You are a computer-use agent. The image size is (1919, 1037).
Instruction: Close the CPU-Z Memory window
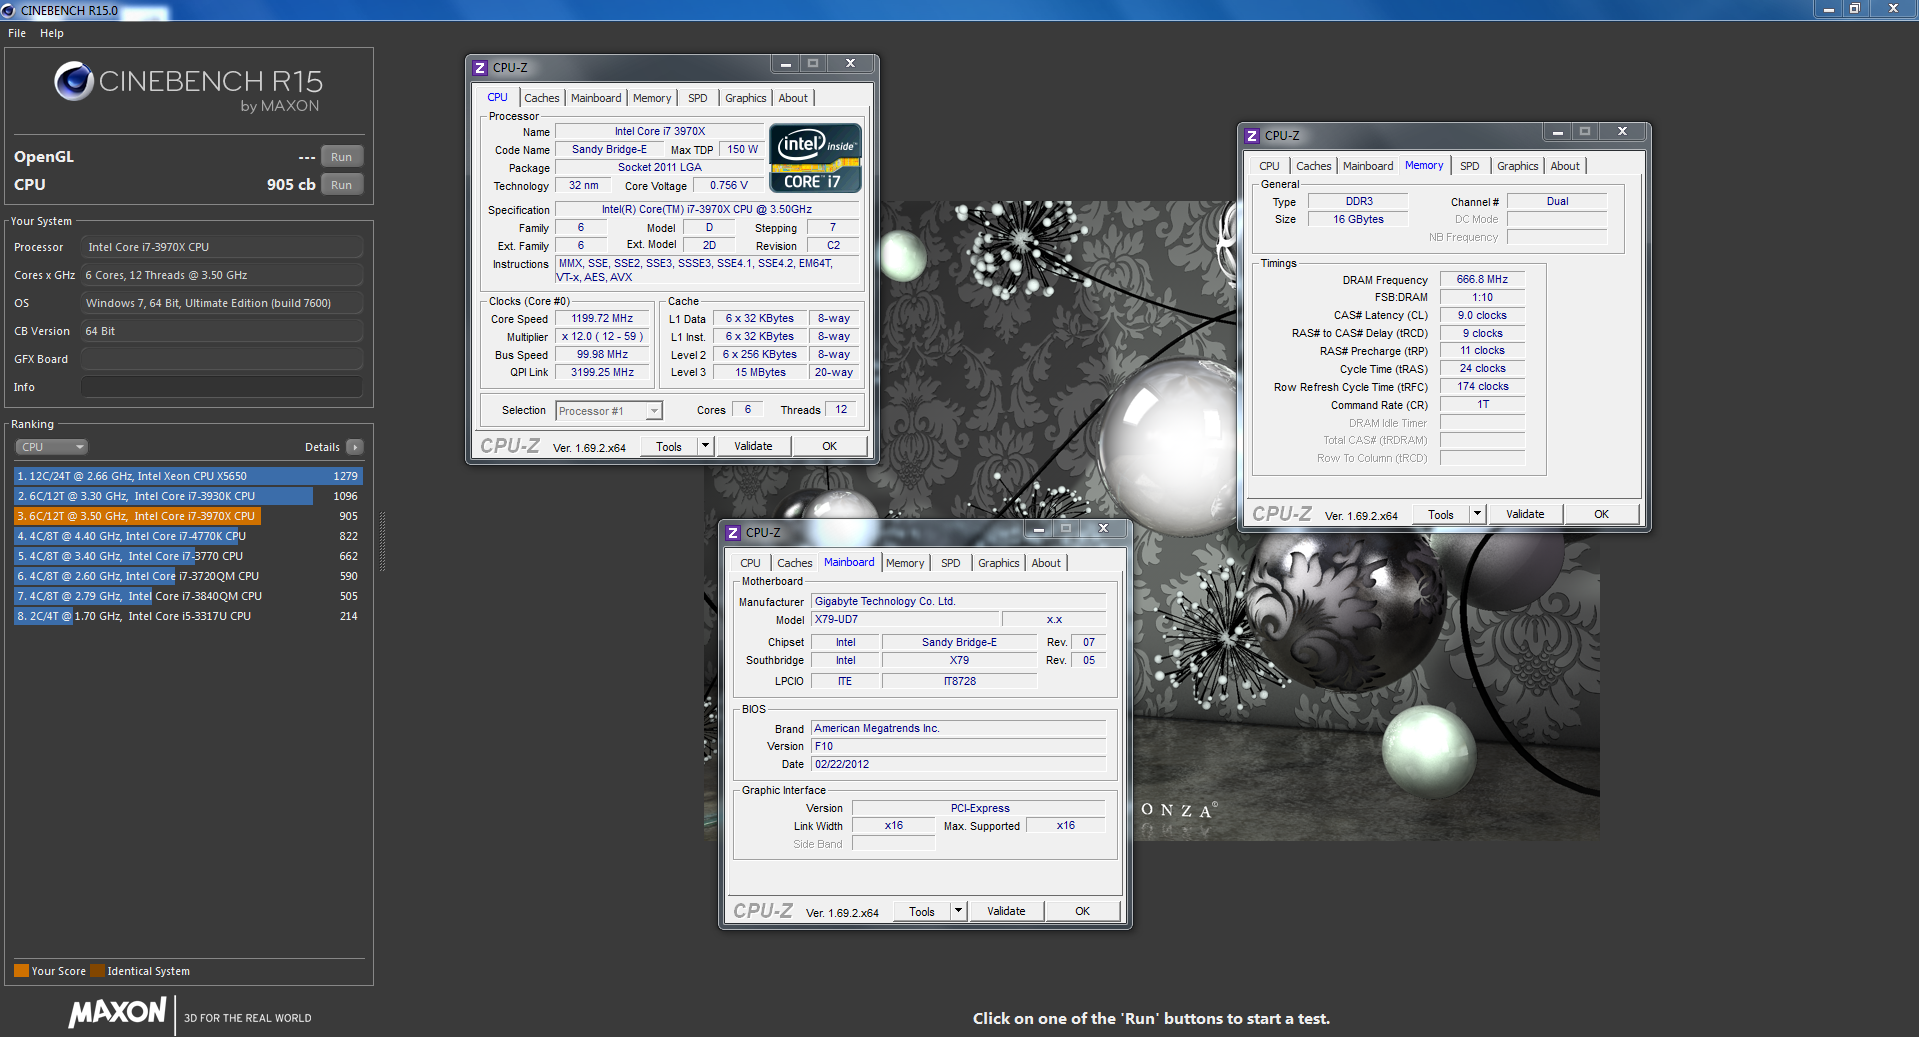click(x=1622, y=132)
